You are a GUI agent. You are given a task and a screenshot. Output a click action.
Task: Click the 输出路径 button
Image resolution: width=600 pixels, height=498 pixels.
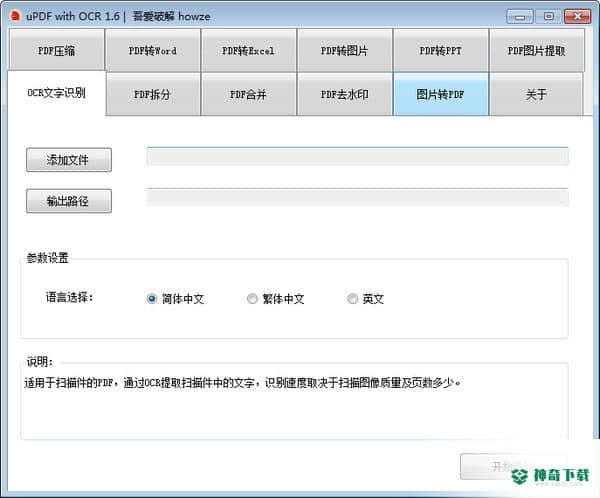(69, 201)
